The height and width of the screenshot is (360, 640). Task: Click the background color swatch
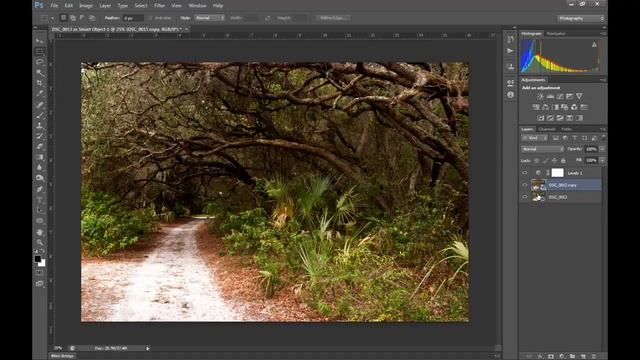(42, 264)
